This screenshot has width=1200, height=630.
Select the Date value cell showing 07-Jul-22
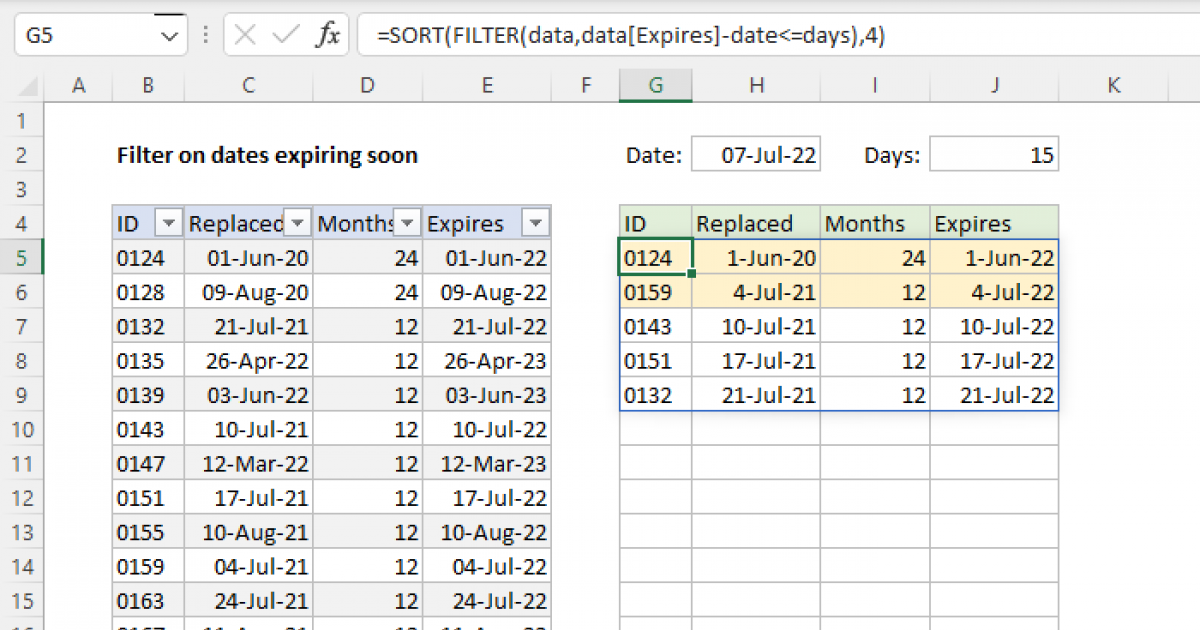click(x=756, y=154)
